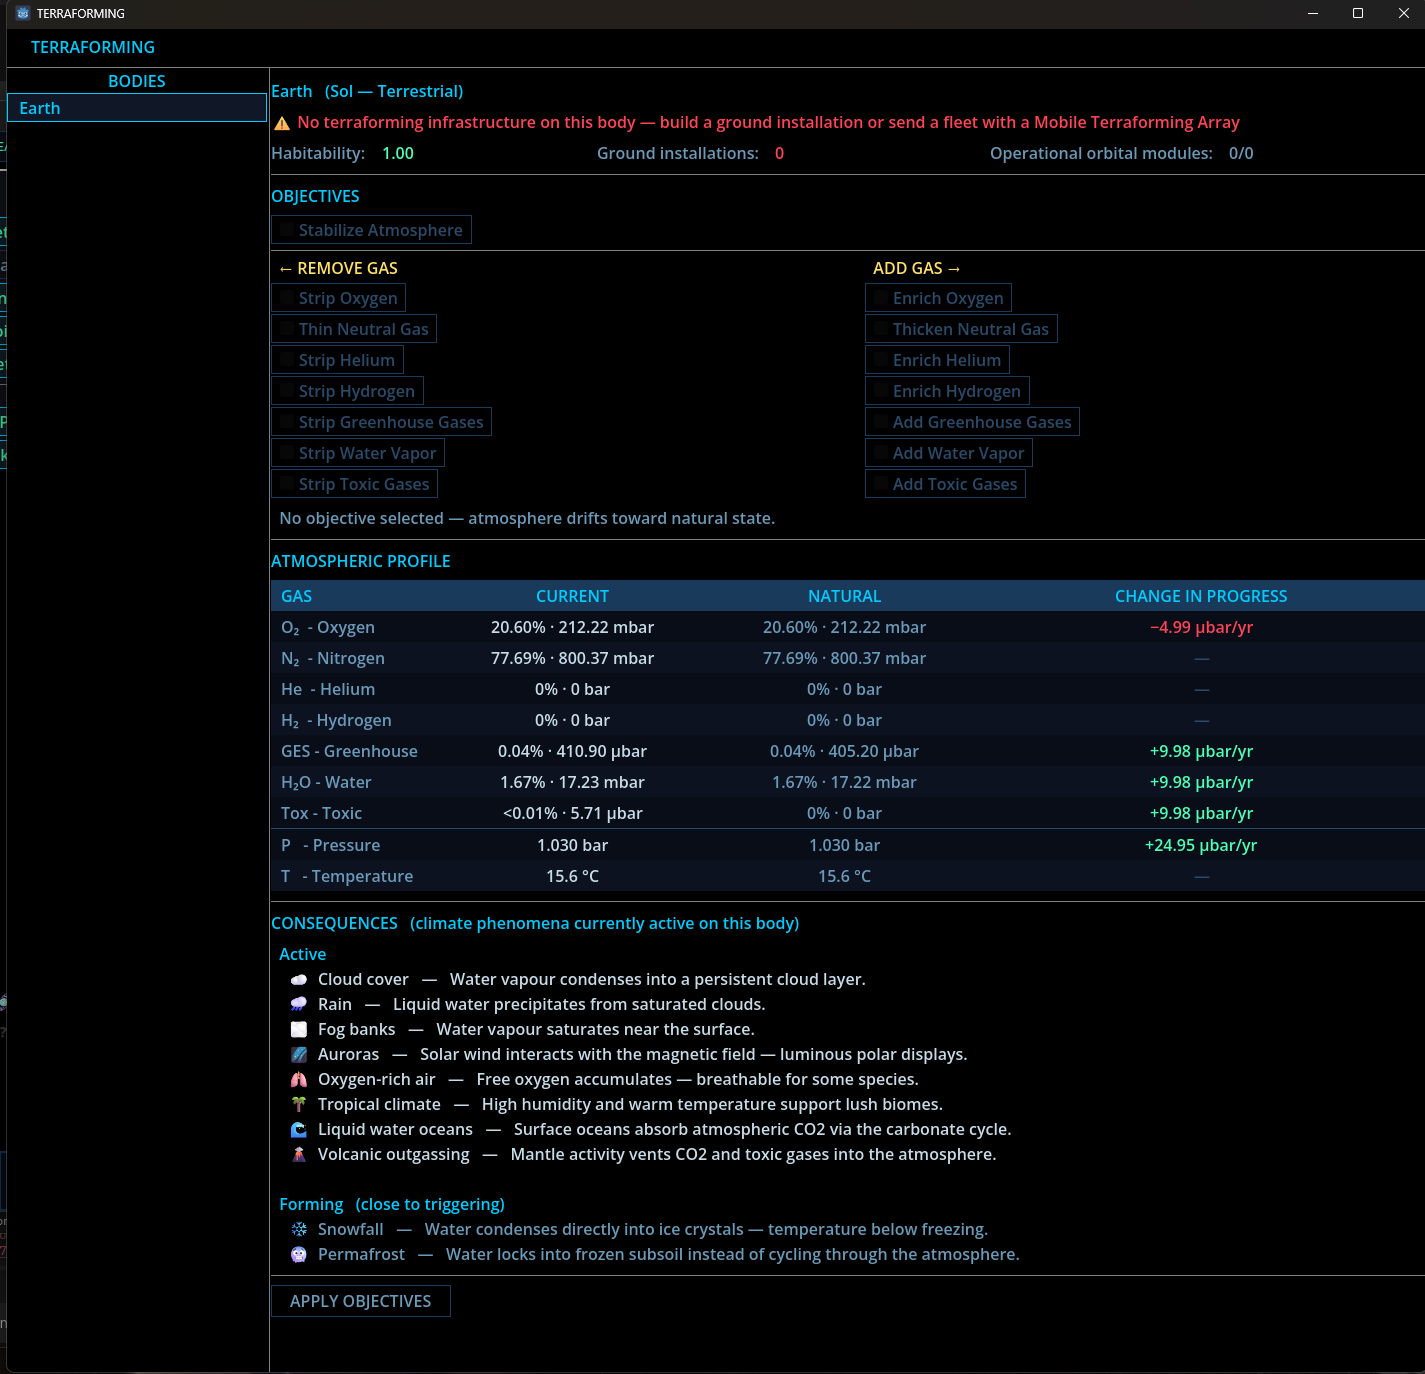Click Earth (Sol — Terrestrial) title
The width and height of the screenshot is (1425, 1374).
coord(368,92)
